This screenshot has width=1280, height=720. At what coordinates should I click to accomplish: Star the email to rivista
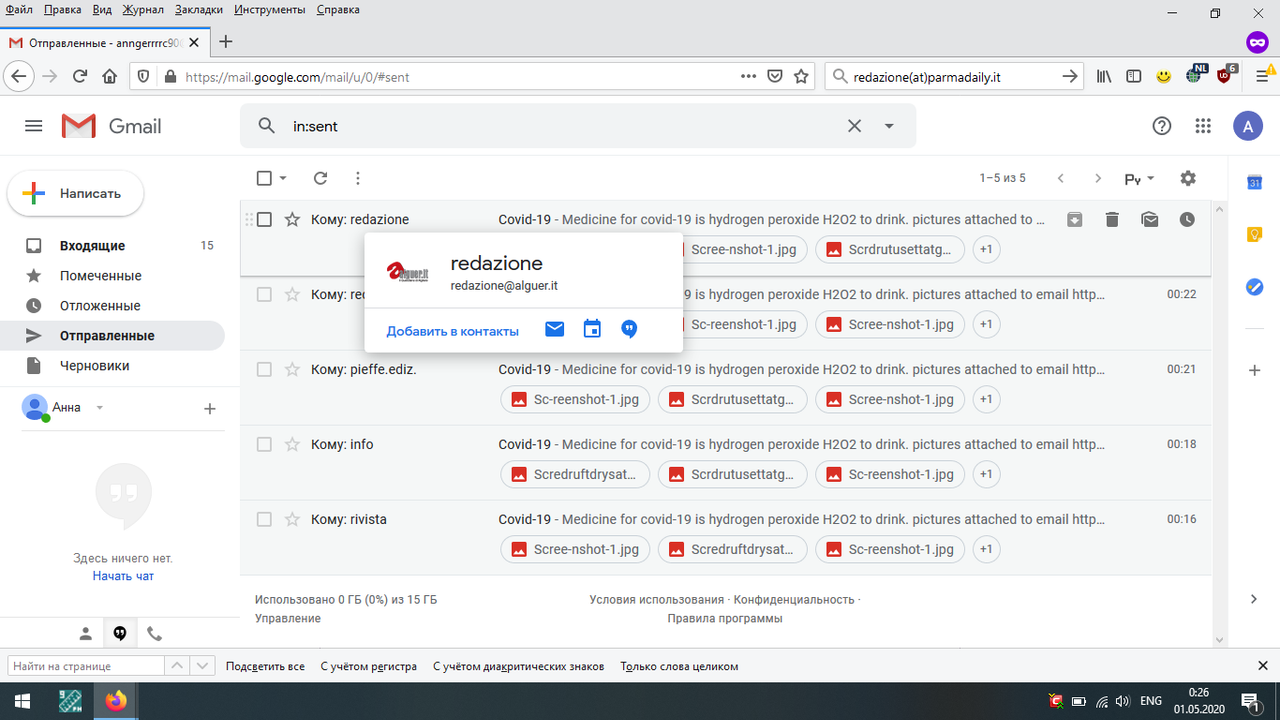[x=292, y=519]
